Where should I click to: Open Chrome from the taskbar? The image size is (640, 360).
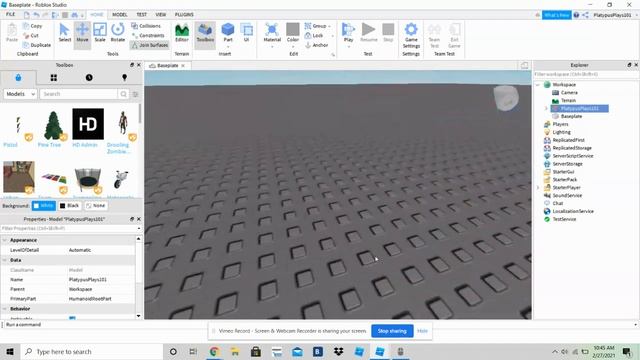[x=214, y=351]
